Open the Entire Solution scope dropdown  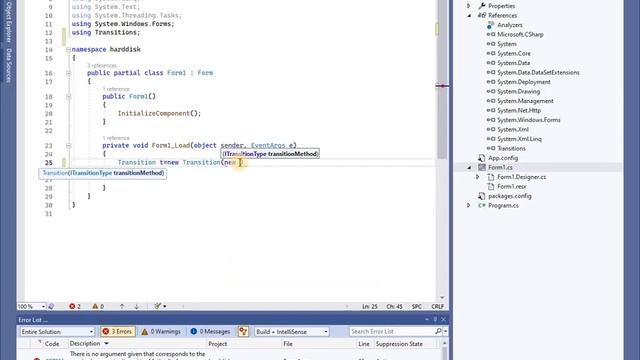tap(57, 332)
